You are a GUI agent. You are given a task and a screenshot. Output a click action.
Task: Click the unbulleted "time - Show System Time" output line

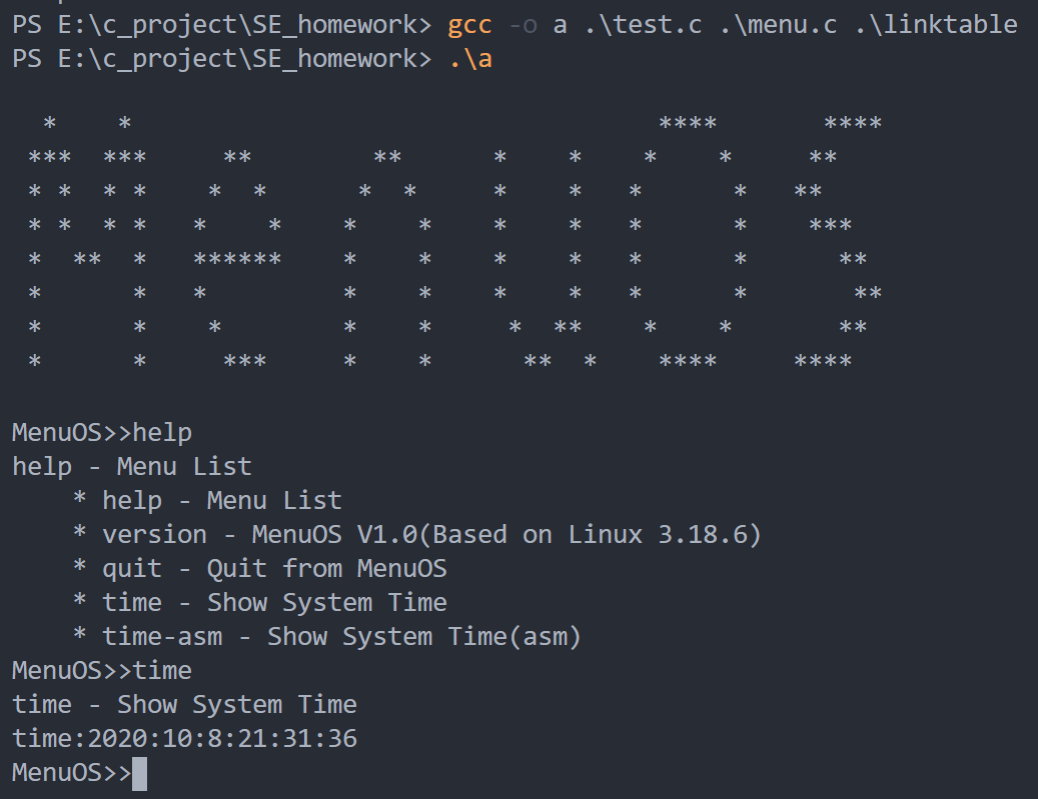184,705
